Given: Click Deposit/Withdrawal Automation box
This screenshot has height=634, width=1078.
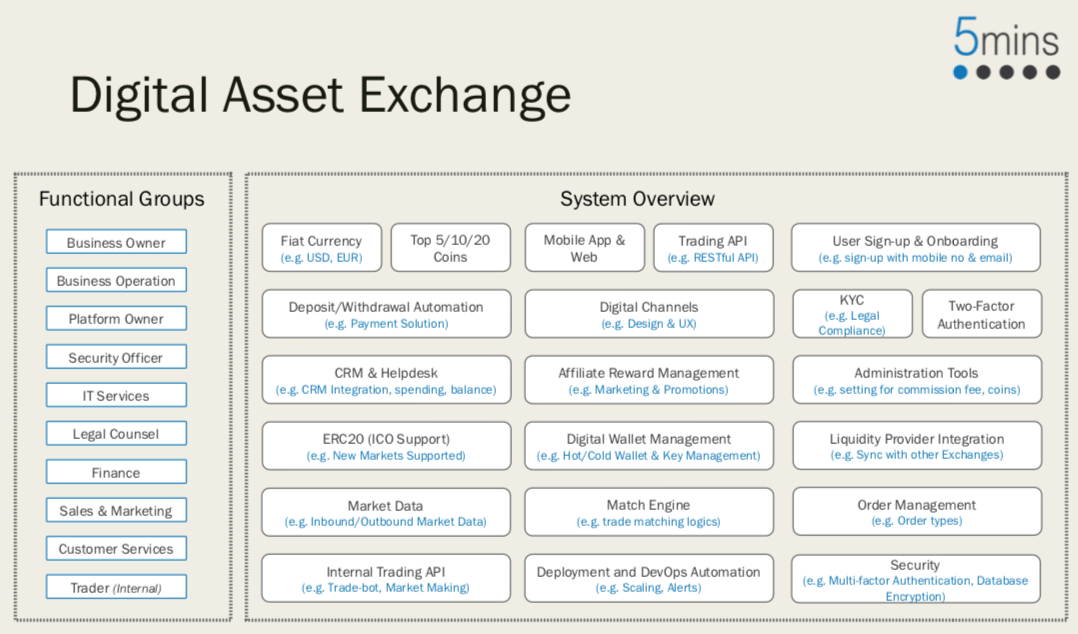Looking at the screenshot, I should pyautogui.click(x=386, y=314).
